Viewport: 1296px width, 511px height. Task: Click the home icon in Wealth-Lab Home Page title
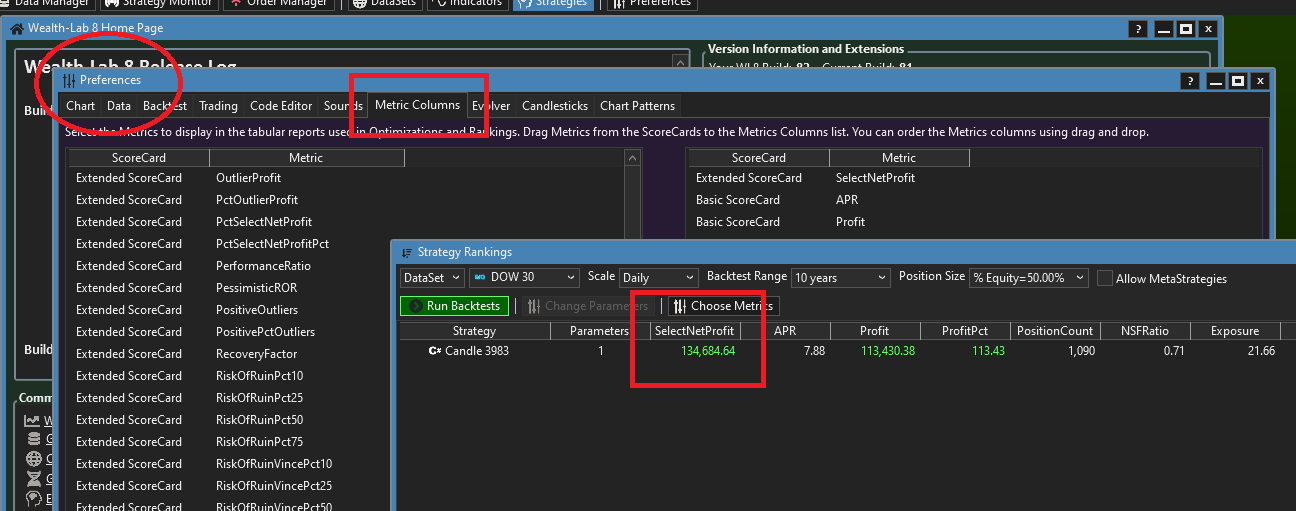[x=17, y=29]
